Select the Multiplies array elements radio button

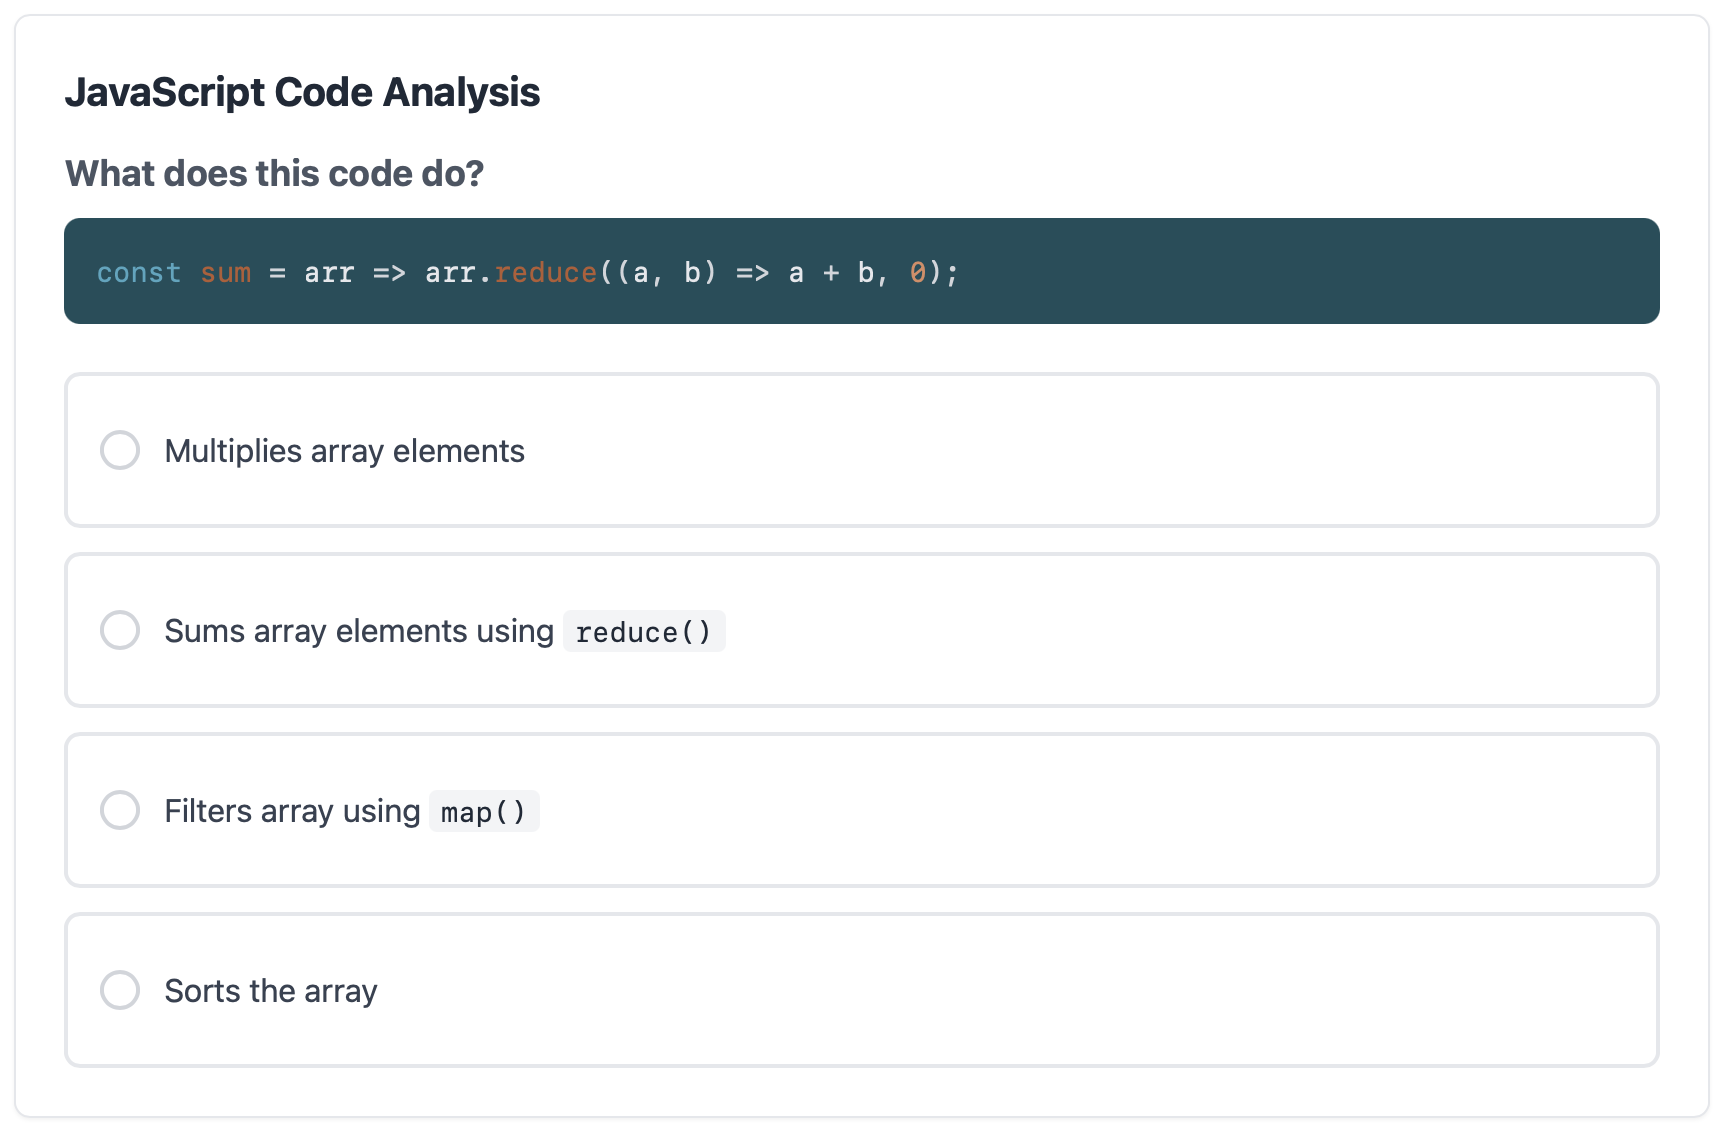(x=120, y=450)
